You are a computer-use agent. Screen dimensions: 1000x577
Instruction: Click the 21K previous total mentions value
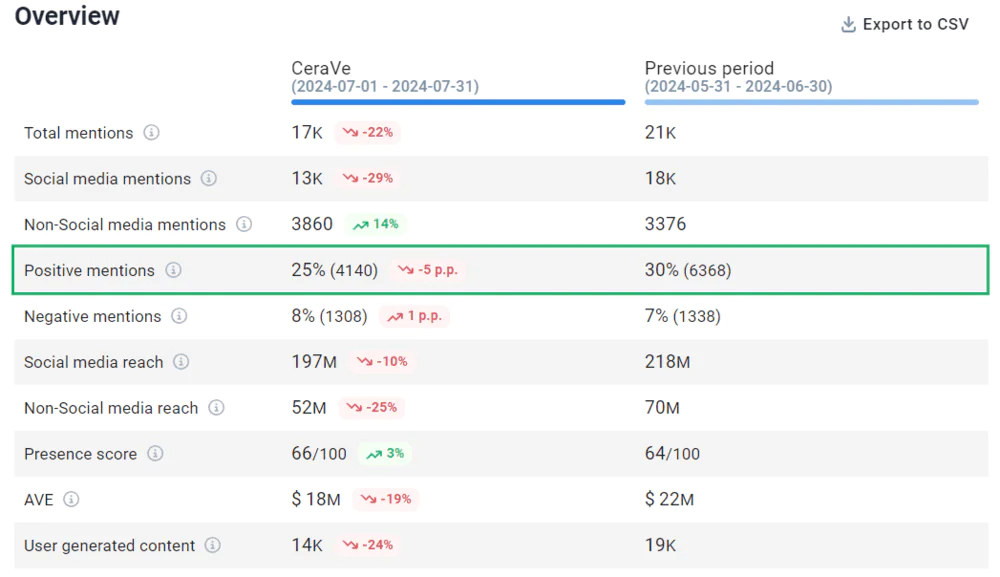pos(660,133)
